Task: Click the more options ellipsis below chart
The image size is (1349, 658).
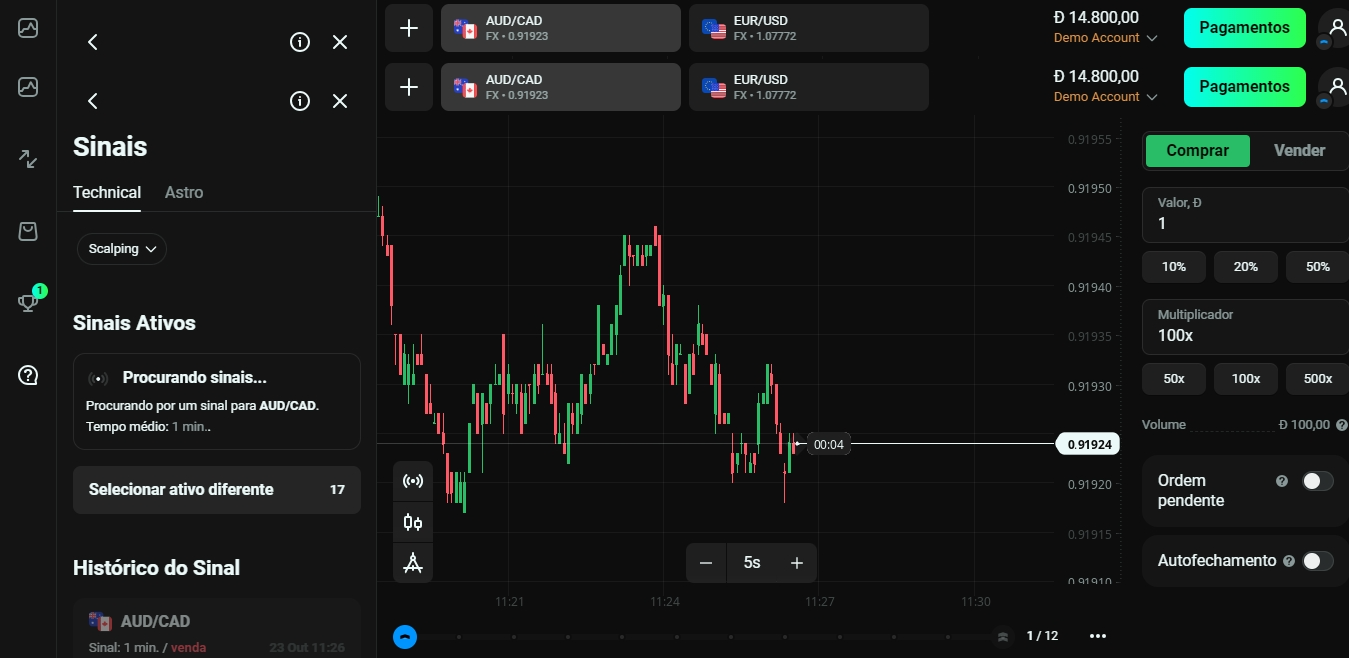Action: pyautogui.click(x=1098, y=636)
